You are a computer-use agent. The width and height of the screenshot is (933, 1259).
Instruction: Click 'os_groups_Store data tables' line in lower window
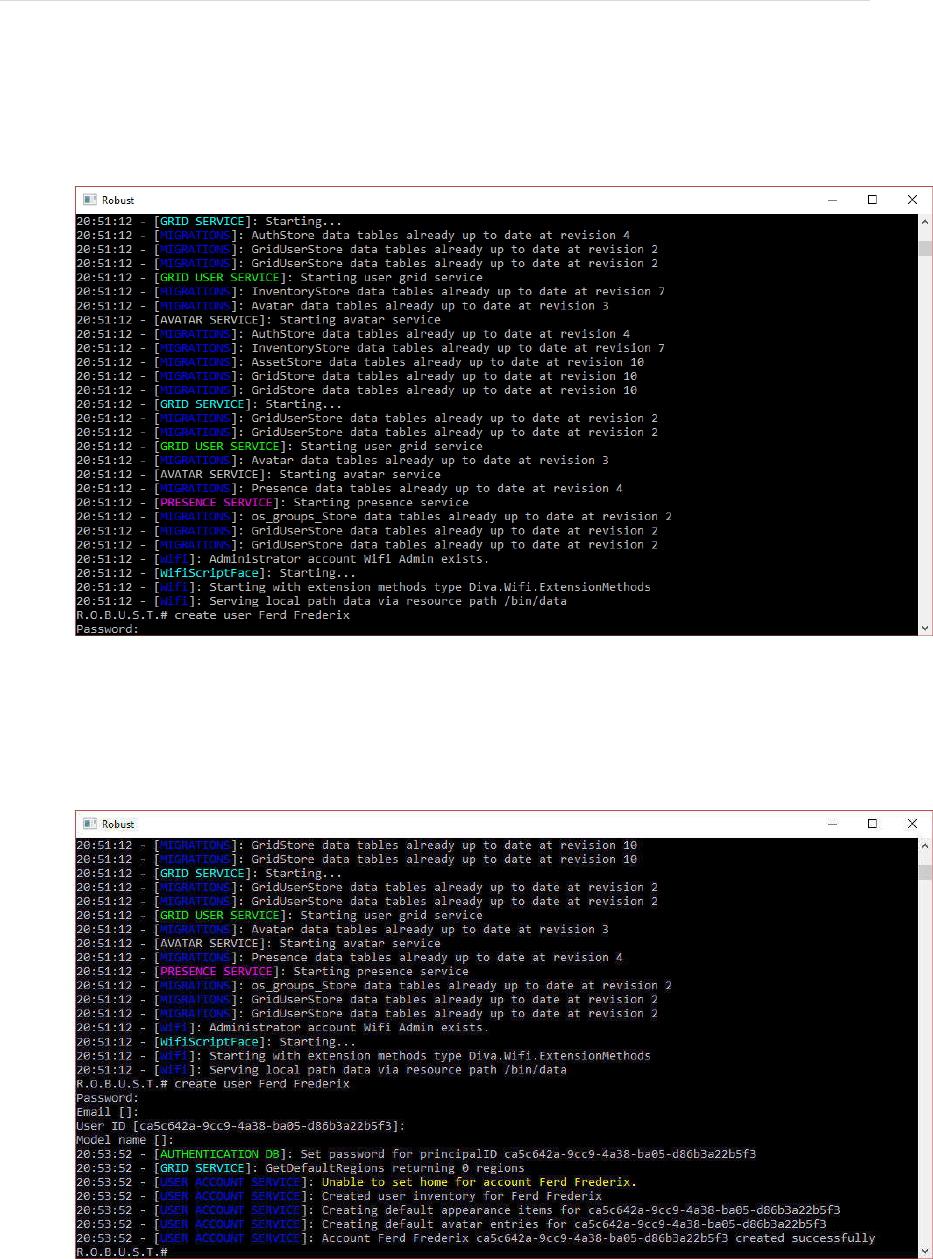pos(374,985)
